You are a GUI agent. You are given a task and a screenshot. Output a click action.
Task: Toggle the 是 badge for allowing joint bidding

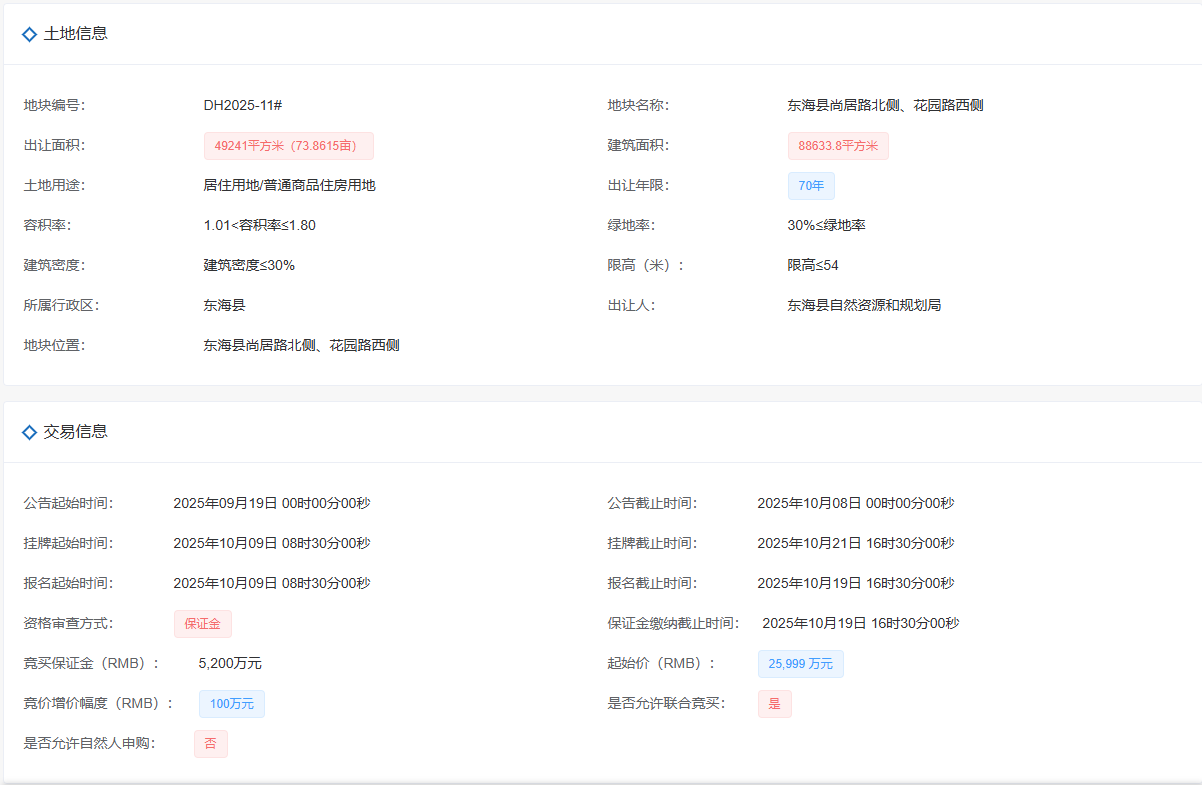click(774, 703)
